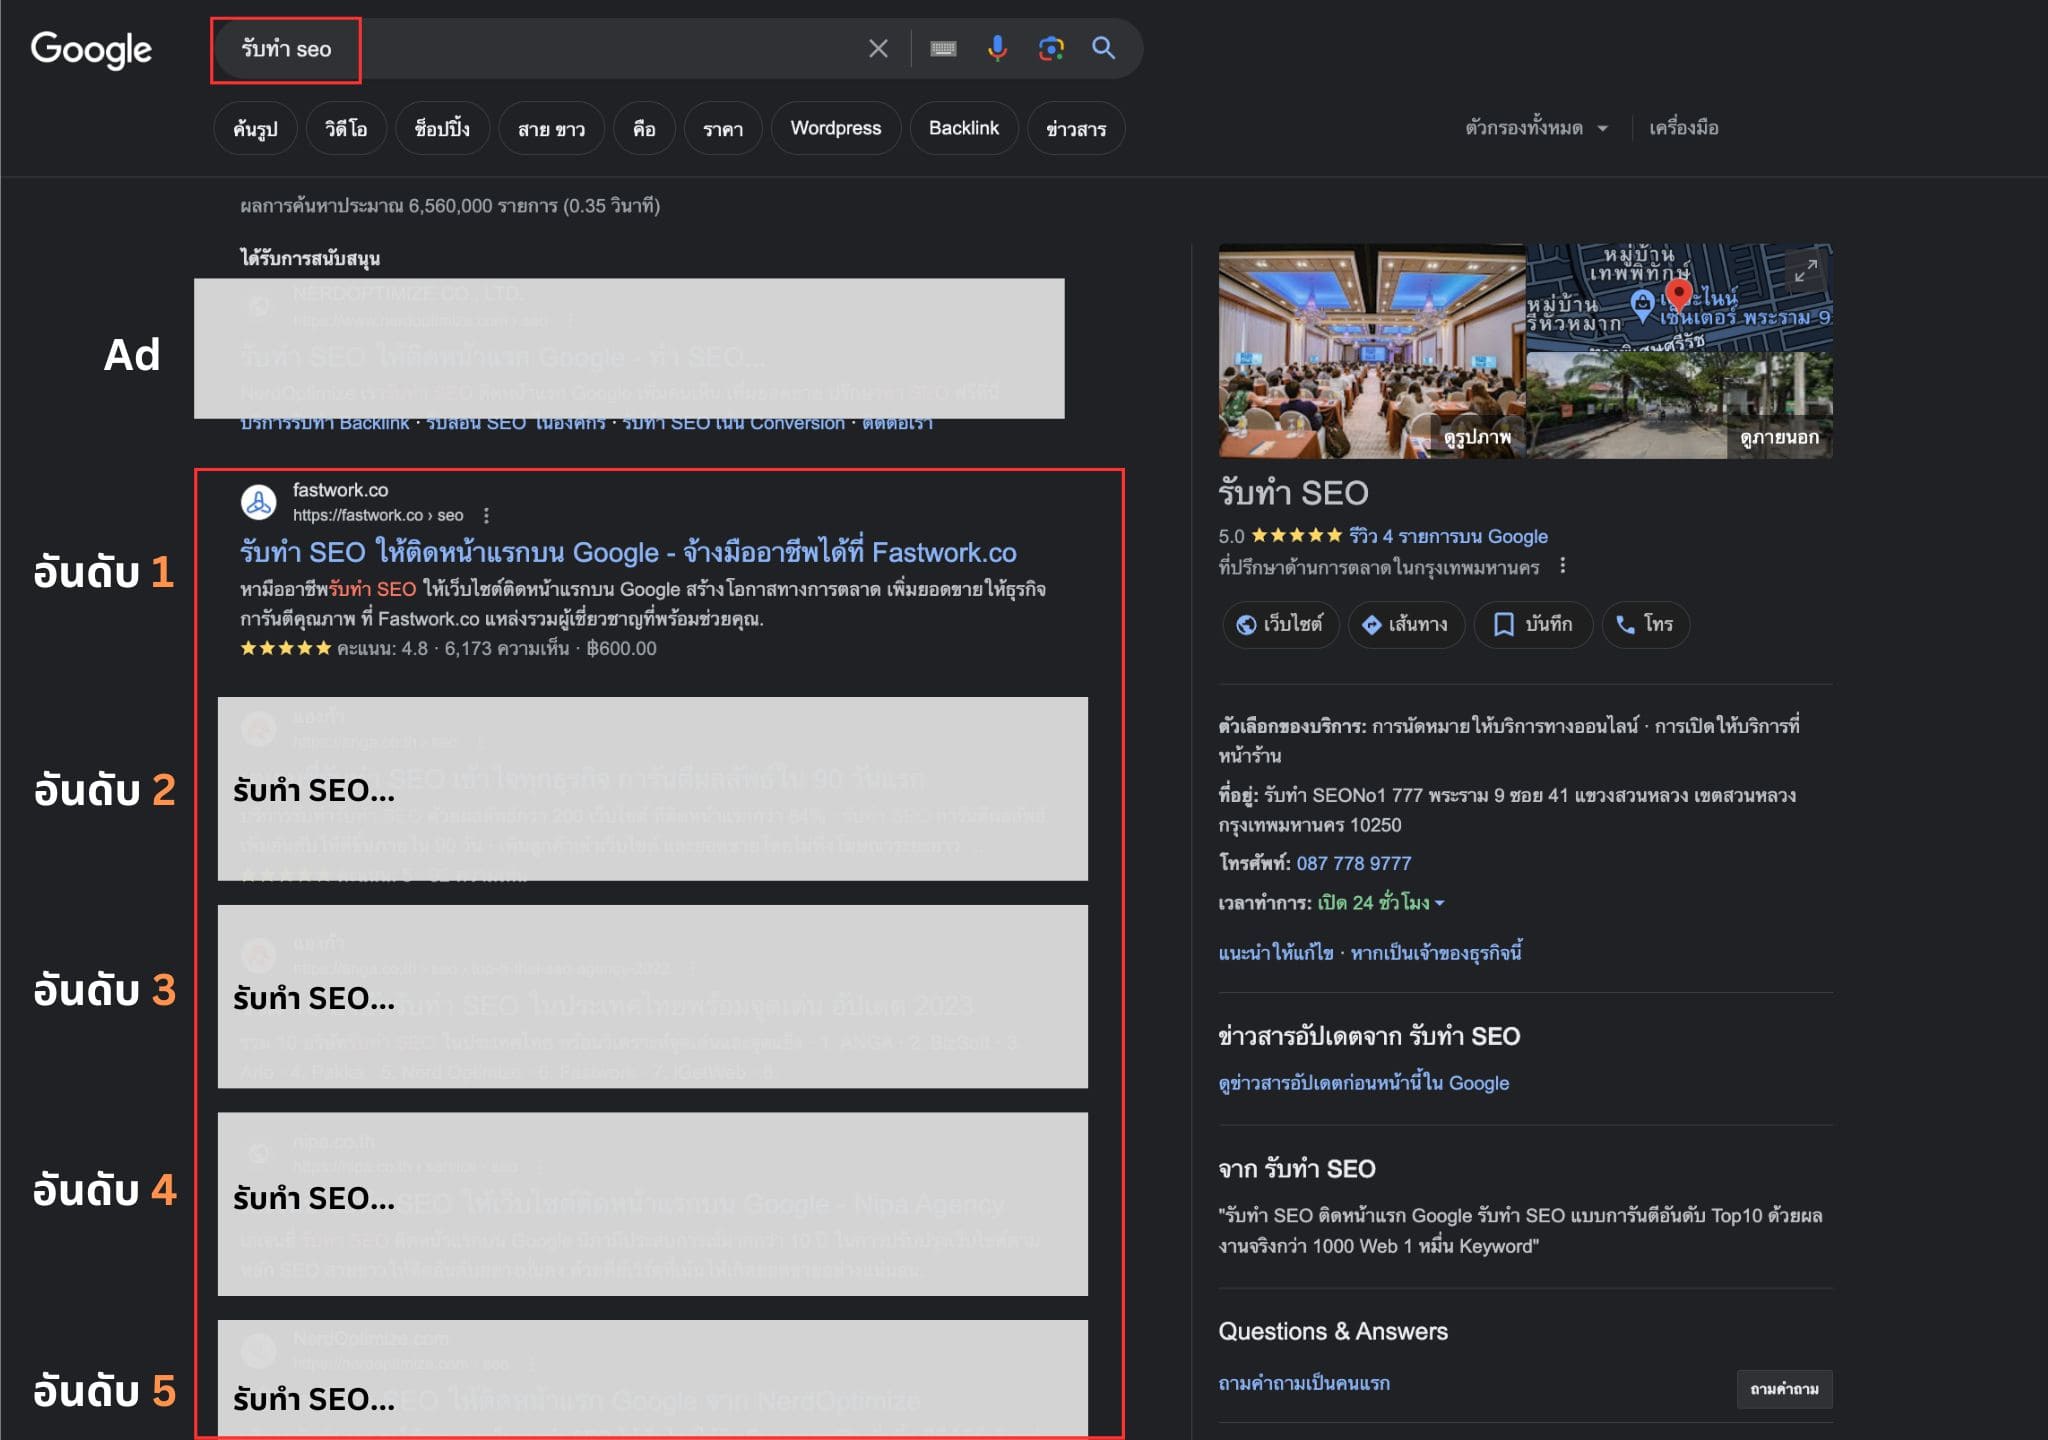This screenshot has width=2048, height=1440.
Task: Select the Wordpress filter chip
Action: coord(836,128)
